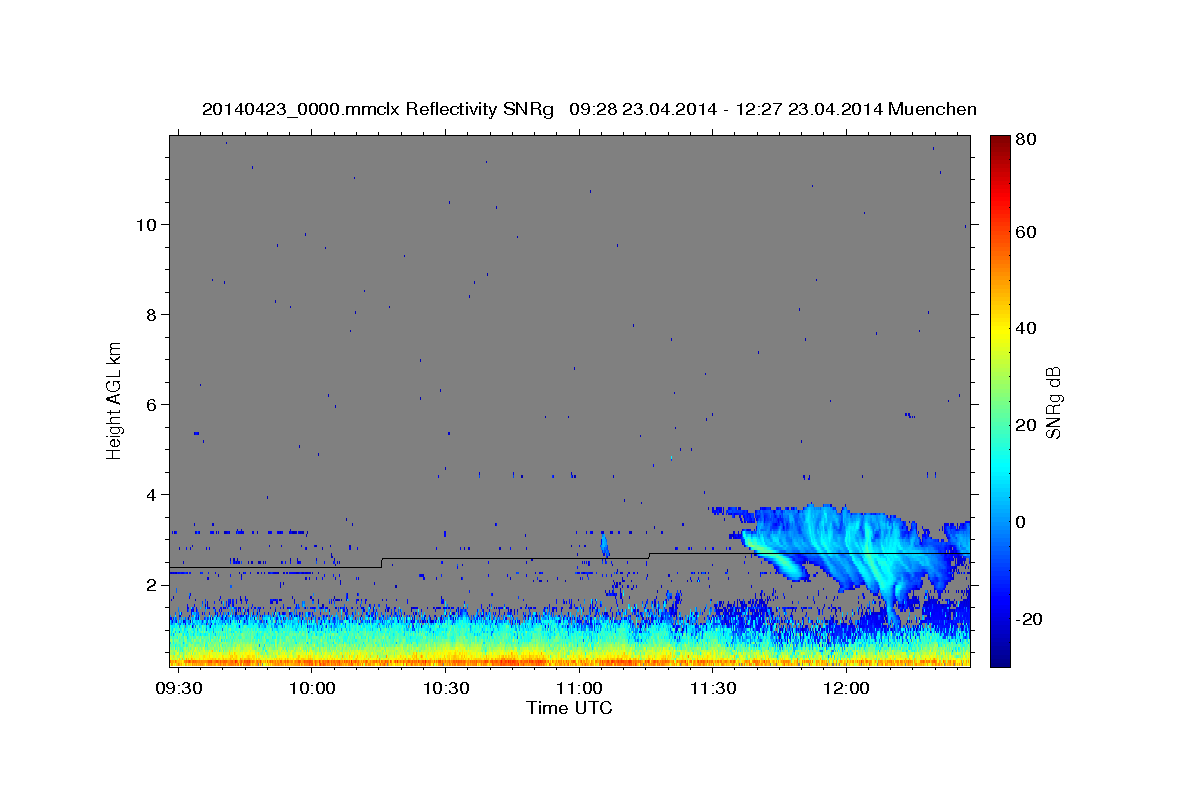Click the colorbar value 40
Image resolution: width=1200 pixels, height=800 pixels.
(x=1025, y=328)
